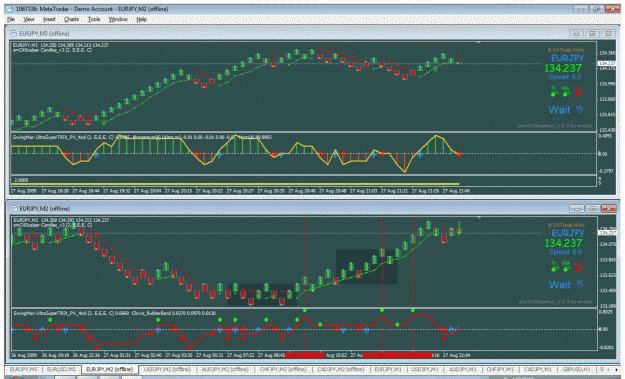The width and height of the screenshot is (625, 379).
Task: Click the Spread: 6.0 text in lower chart
Action: [565, 252]
